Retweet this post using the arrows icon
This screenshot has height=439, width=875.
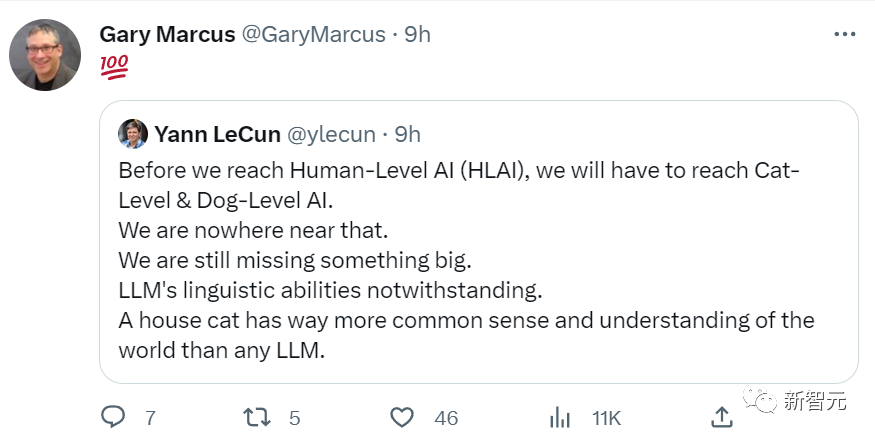tap(258, 415)
